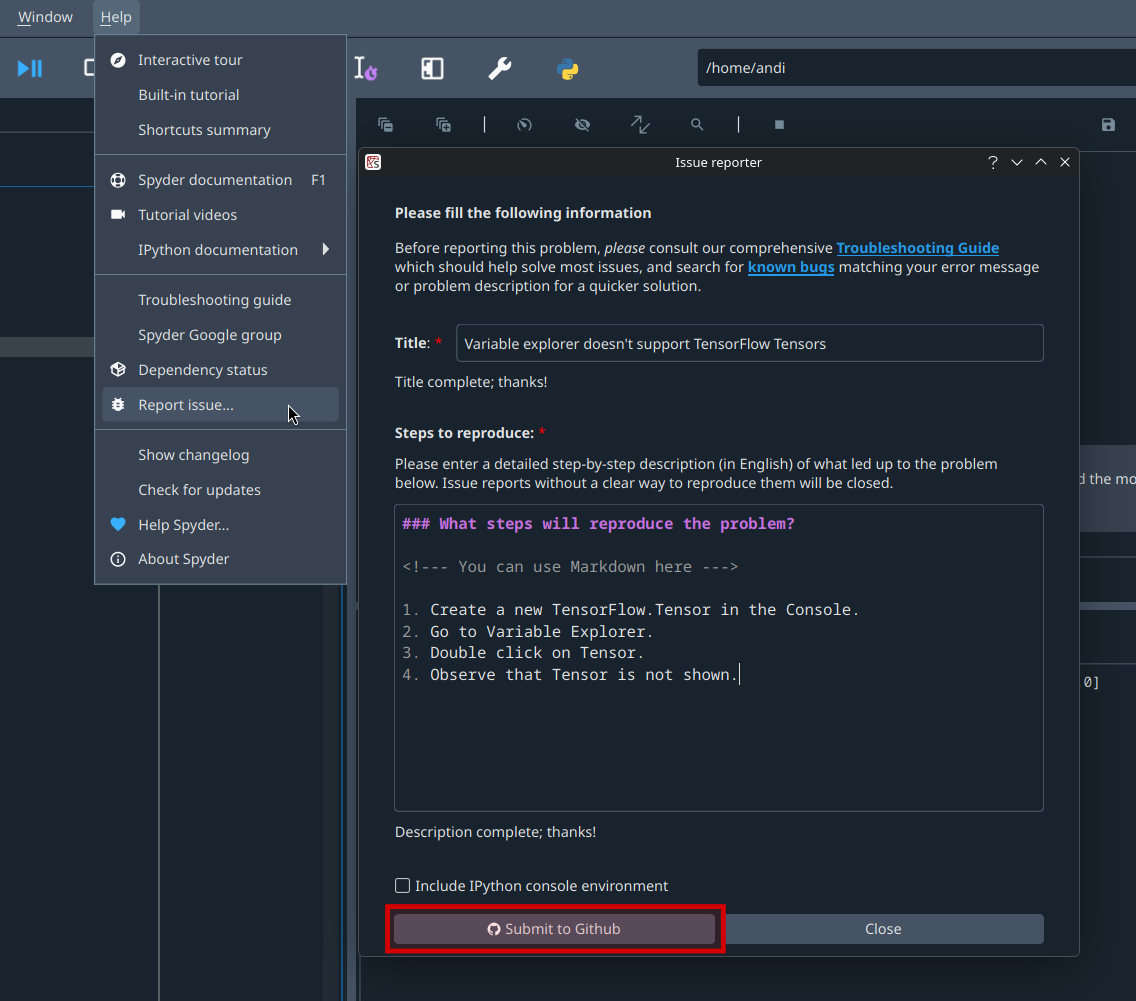The width and height of the screenshot is (1136, 1001).
Task: Toggle the hidden-eye filter icon
Action: coord(582,125)
